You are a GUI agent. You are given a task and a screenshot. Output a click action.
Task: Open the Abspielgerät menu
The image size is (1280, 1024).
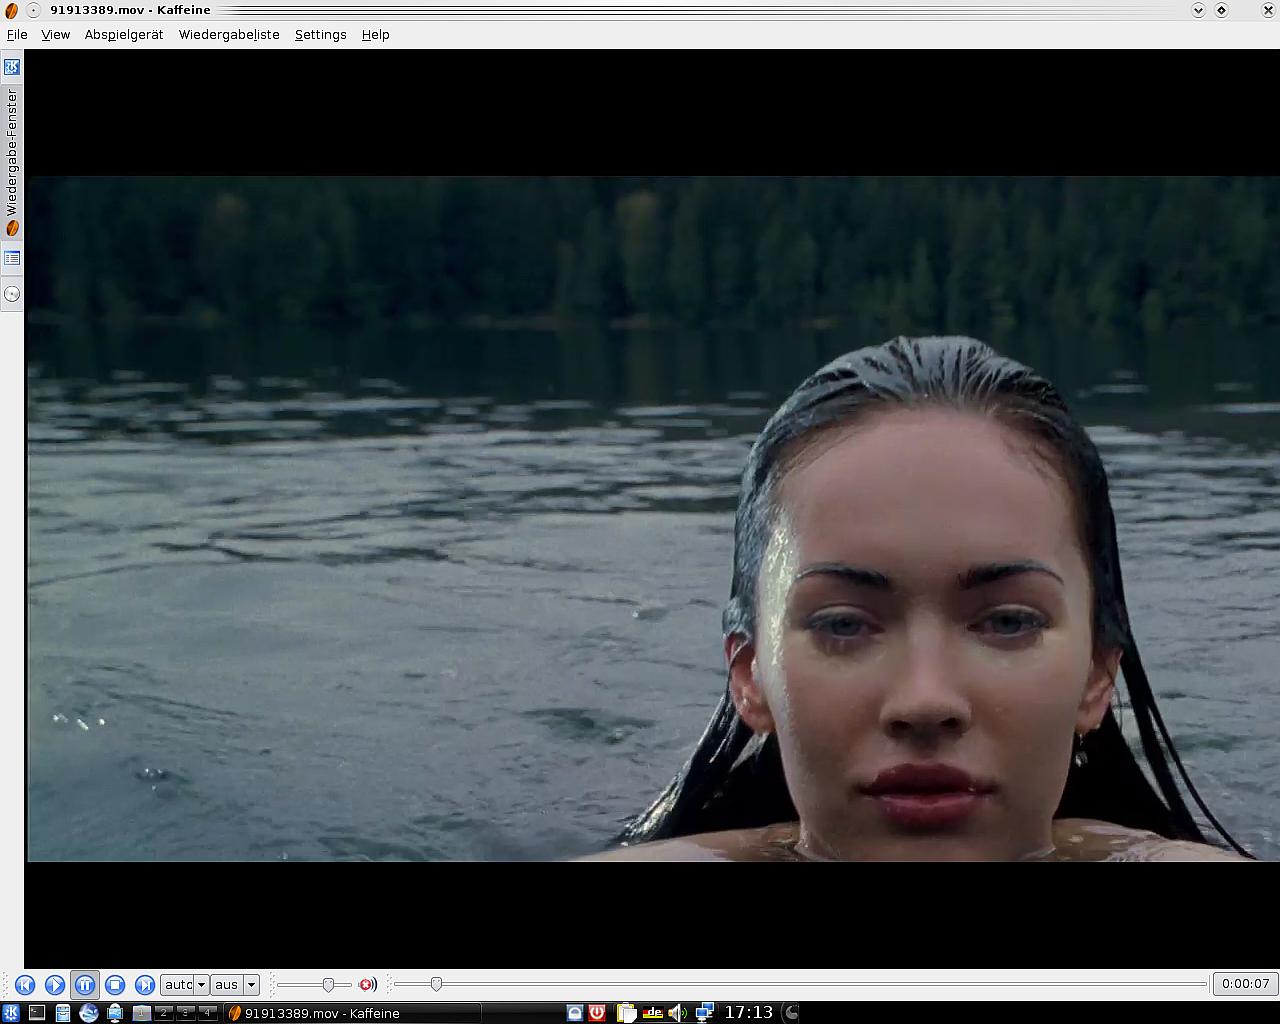pos(123,34)
